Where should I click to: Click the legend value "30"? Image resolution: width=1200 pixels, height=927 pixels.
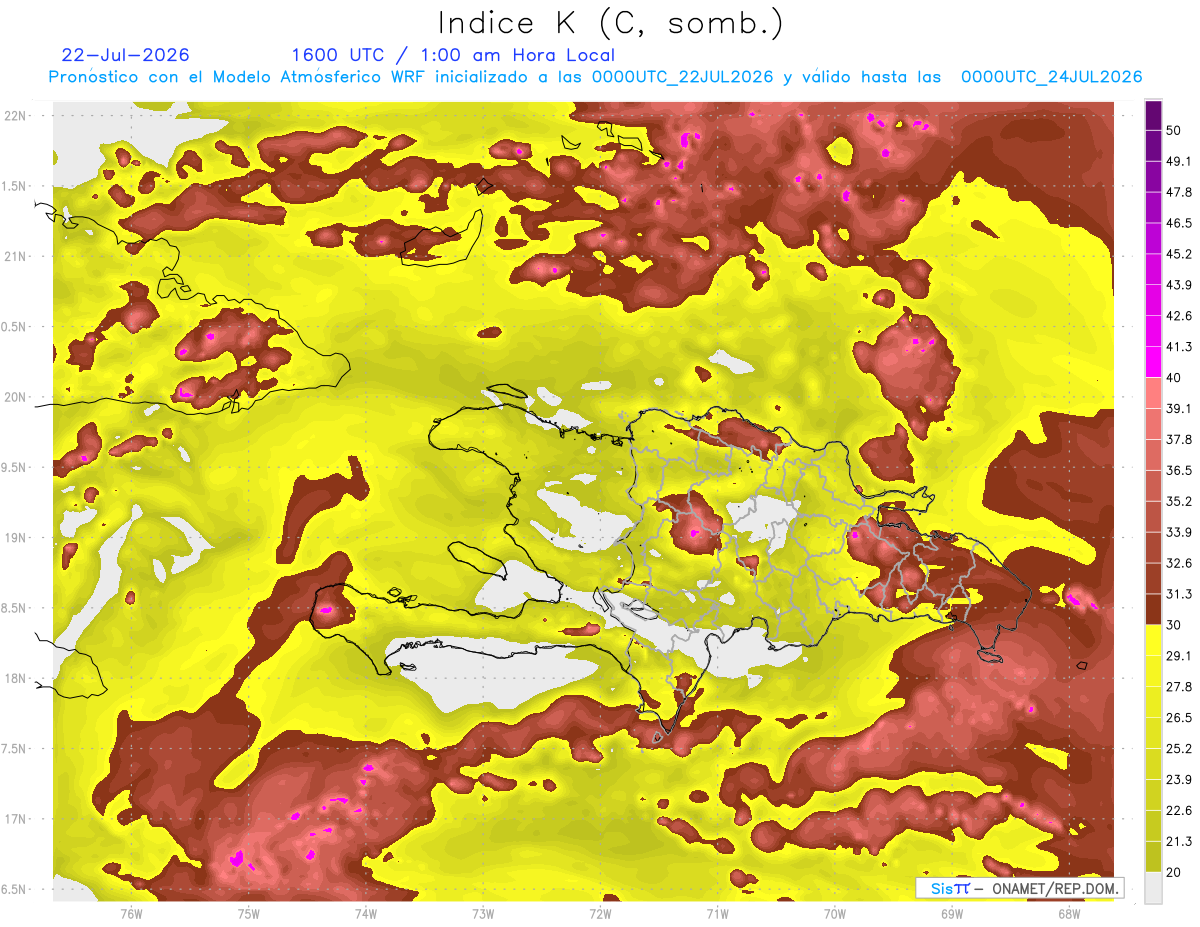[x=1173, y=625]
